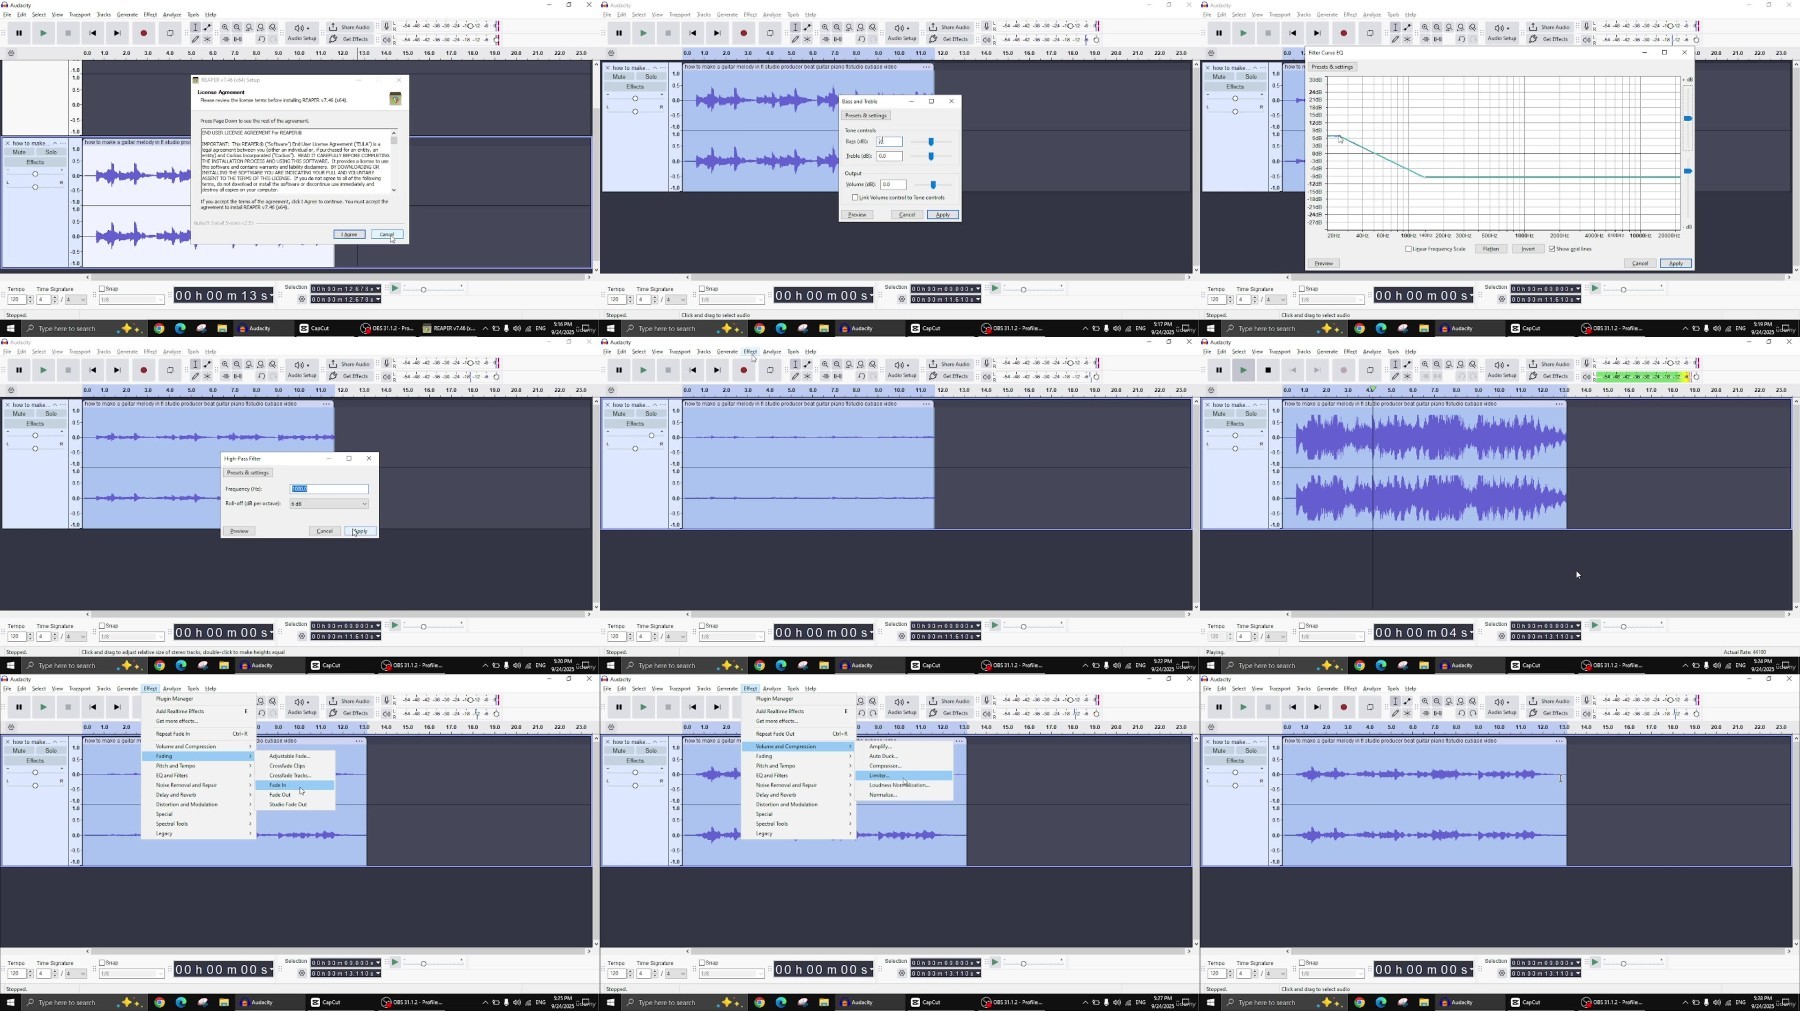
Task: Open Presets & settings in Bass and Treble dialog
Action: (866, 115)
